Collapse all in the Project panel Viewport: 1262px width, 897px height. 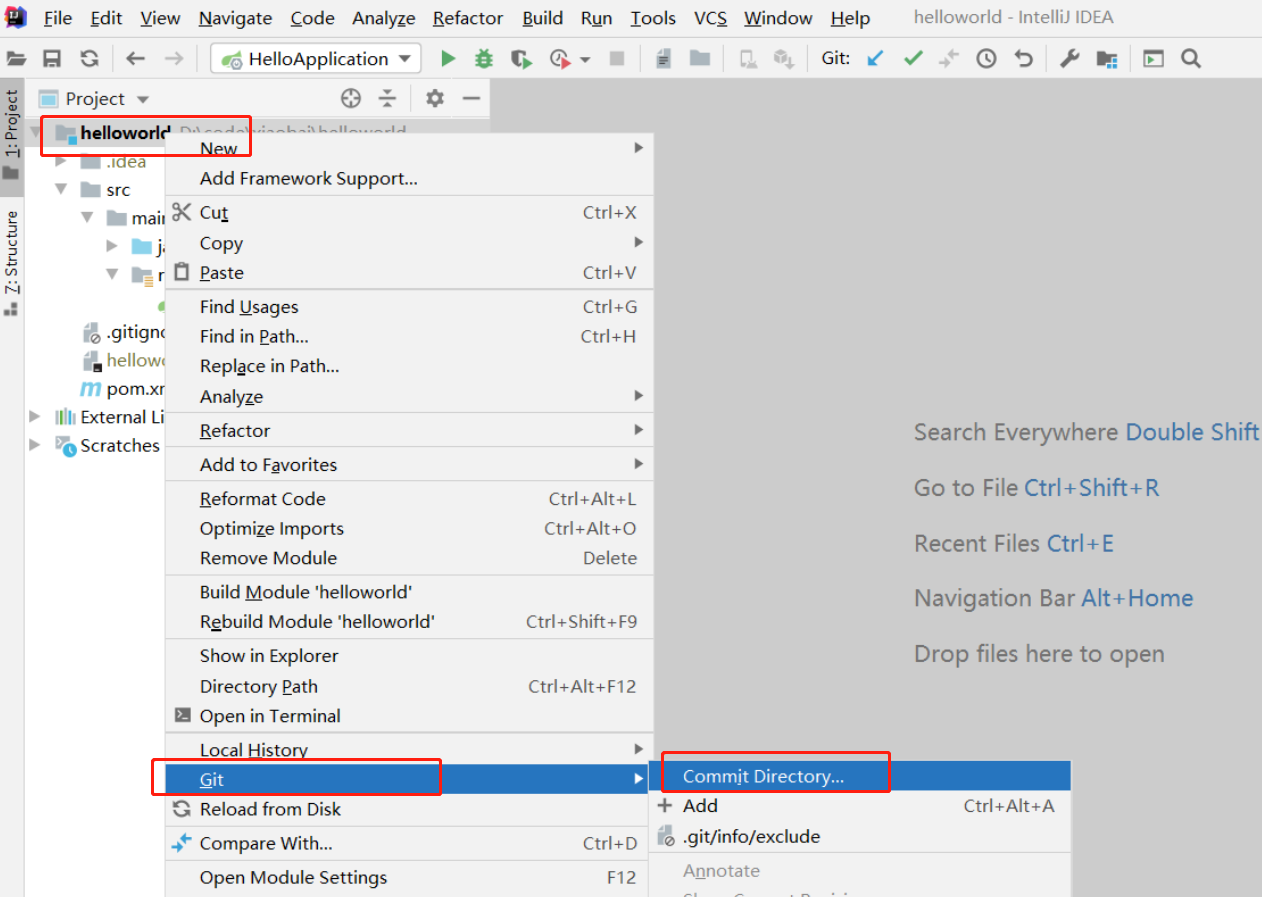[x=388, y=98]
